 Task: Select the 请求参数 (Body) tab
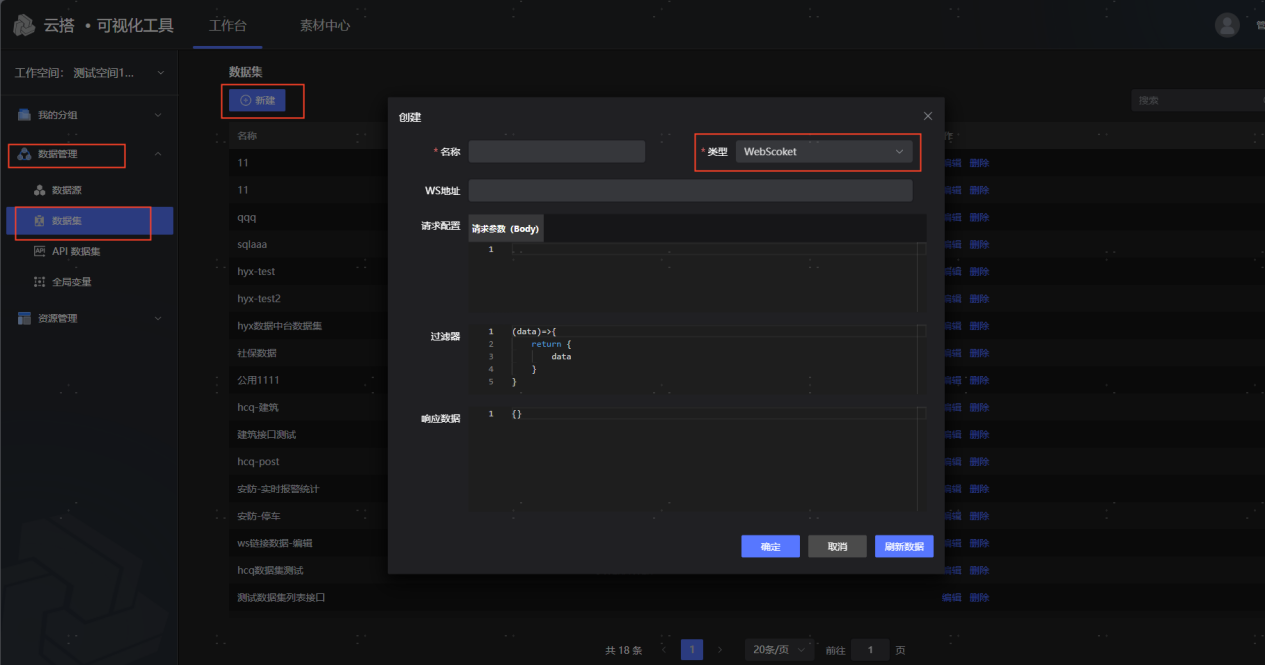505,229
